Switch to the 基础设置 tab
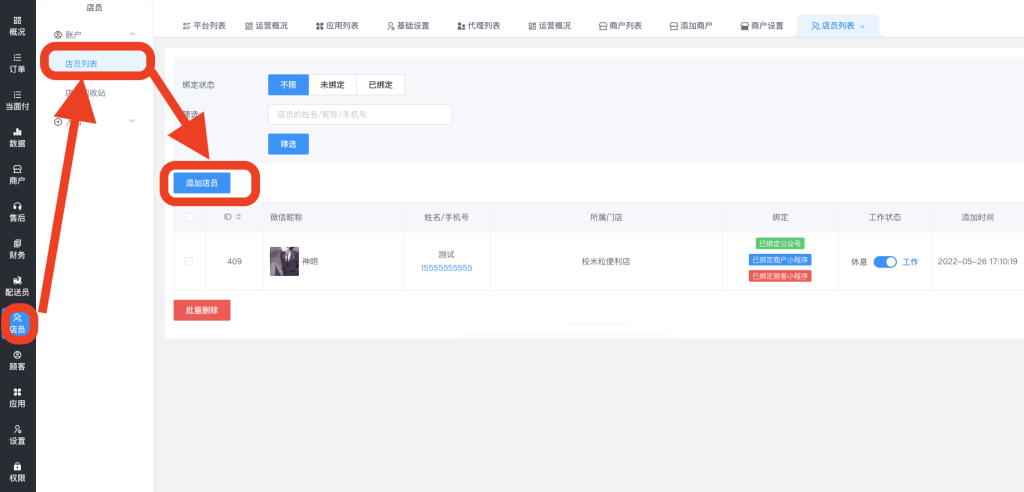The image size is (1024, 492). (408, 25)
